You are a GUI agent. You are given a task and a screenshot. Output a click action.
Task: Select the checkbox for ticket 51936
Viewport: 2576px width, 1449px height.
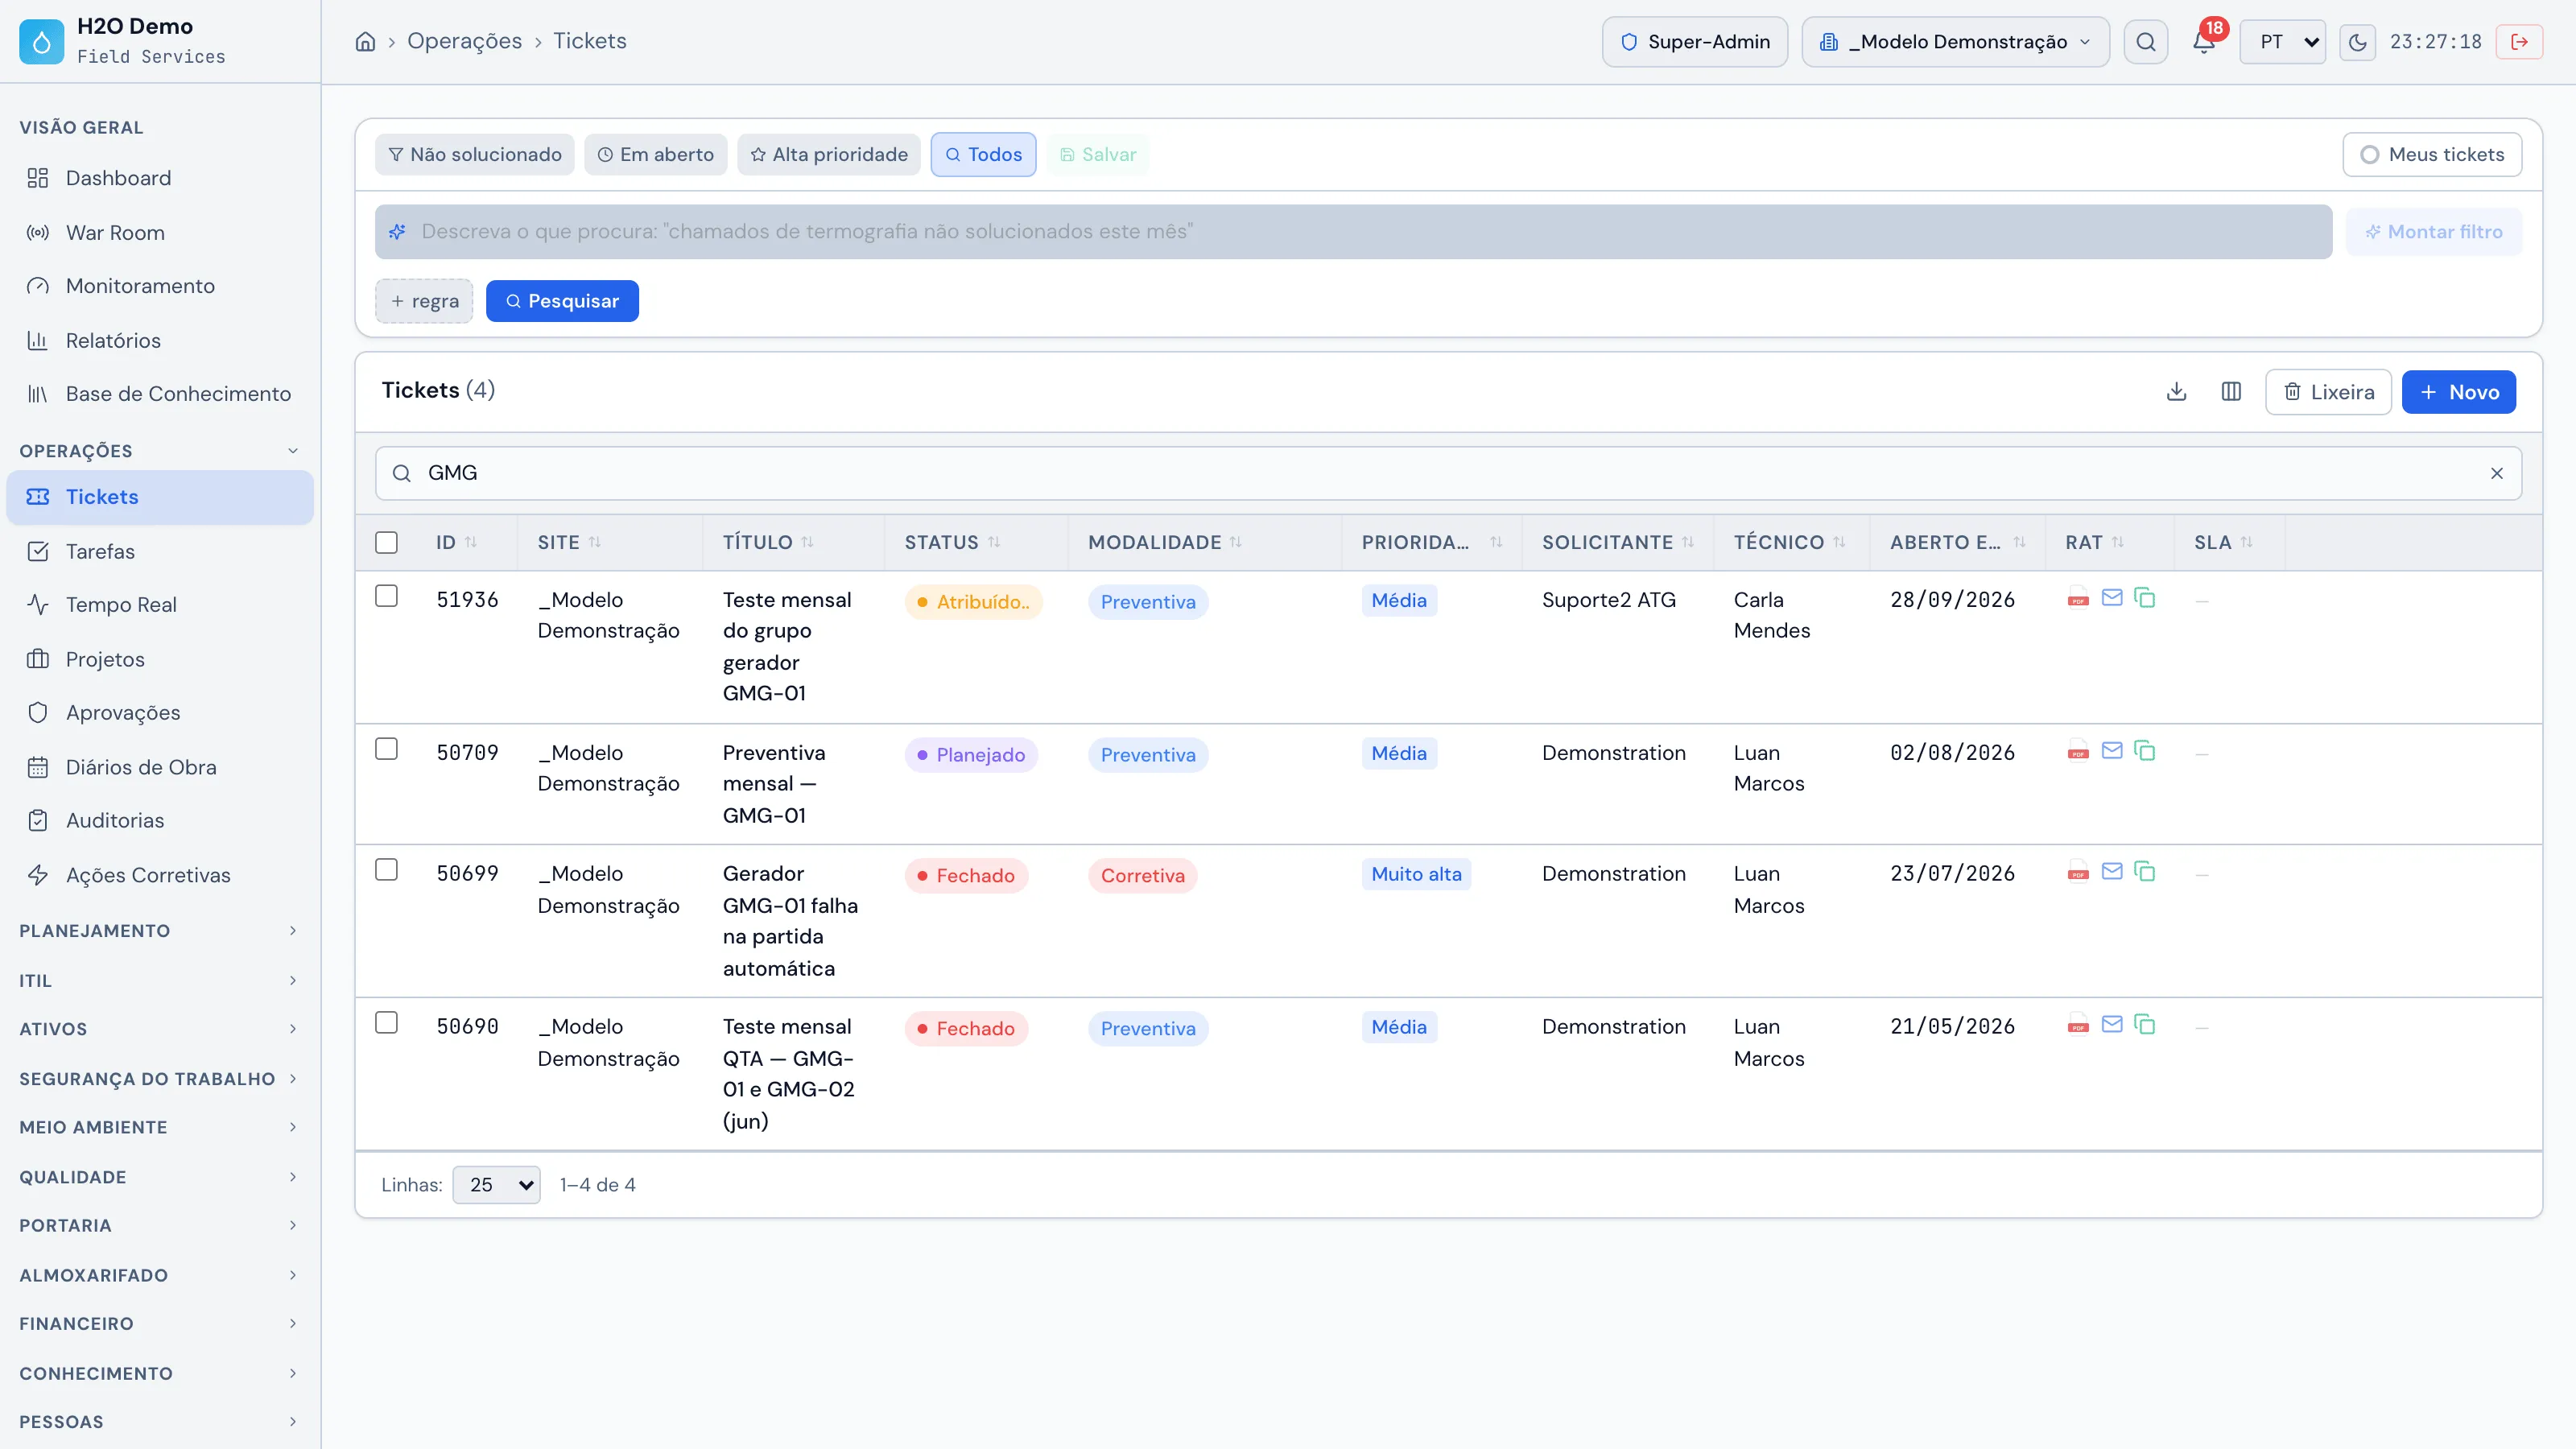point(386,596)
